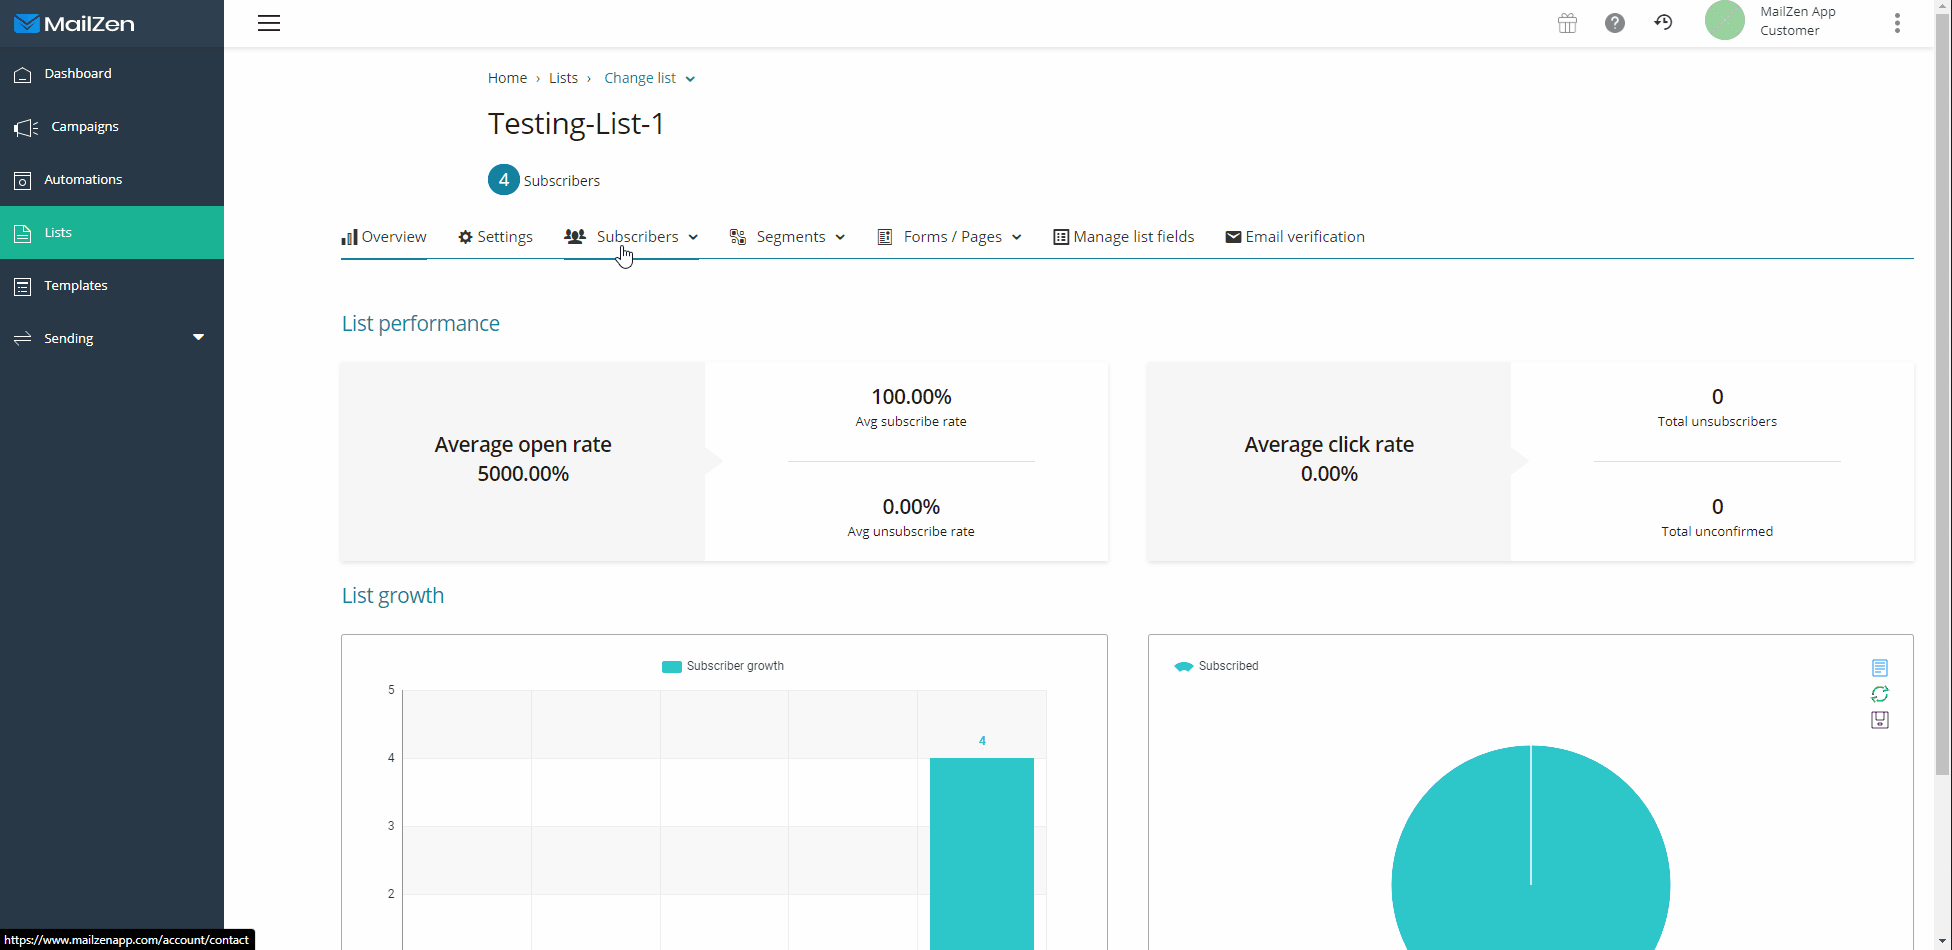The width and height of the screenshot is (1952, 950).
Task: Open the Change list dropdown
Action: (649, 78)
